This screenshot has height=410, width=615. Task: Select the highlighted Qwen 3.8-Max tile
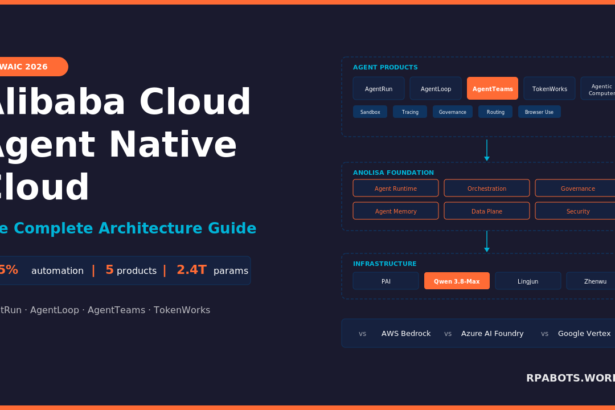pyautogui.click(x=457, y=281)
